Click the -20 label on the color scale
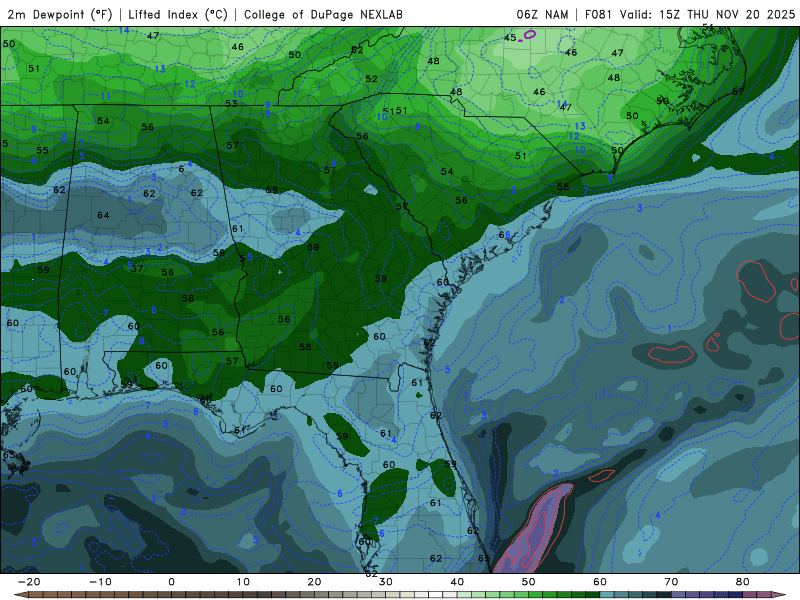The width and height of the screenshot is (800, 600). 29,582
